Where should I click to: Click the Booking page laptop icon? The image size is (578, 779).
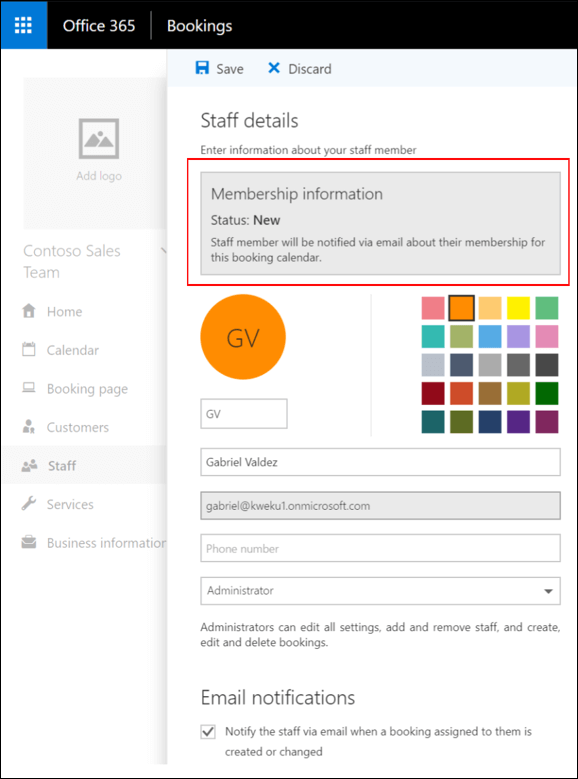coord(29,388)
